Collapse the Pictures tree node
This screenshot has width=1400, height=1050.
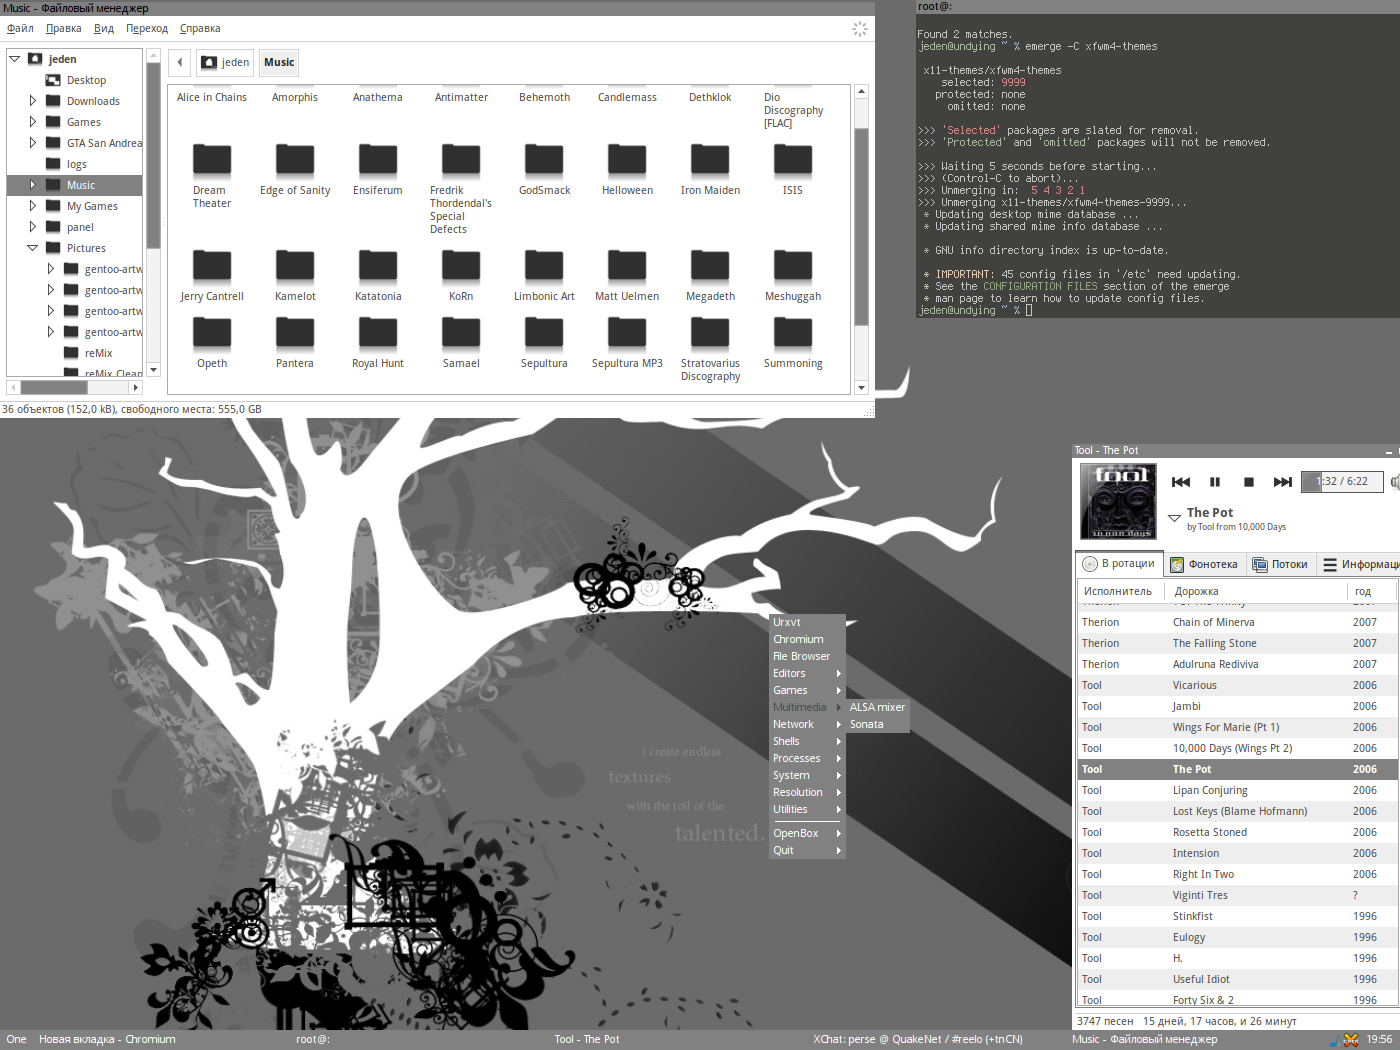pyautogui.click(x=33, y=248)
